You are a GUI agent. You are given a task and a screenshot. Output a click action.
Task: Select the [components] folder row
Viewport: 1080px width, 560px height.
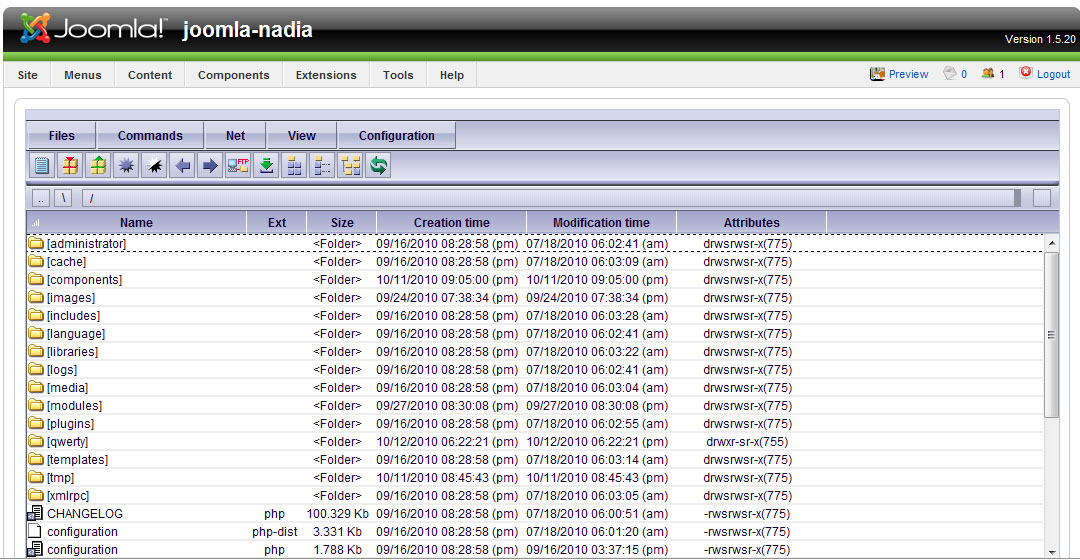pos(535,279)
